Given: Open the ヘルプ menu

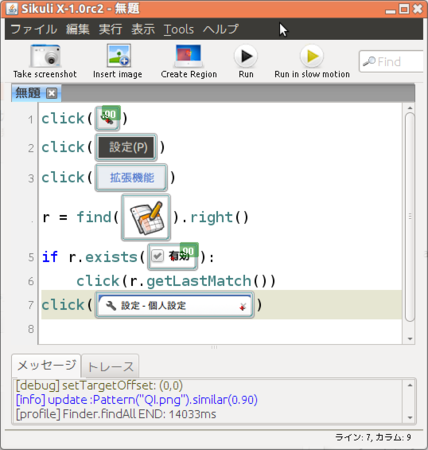Looking at the screenshot, I should 221,29.
